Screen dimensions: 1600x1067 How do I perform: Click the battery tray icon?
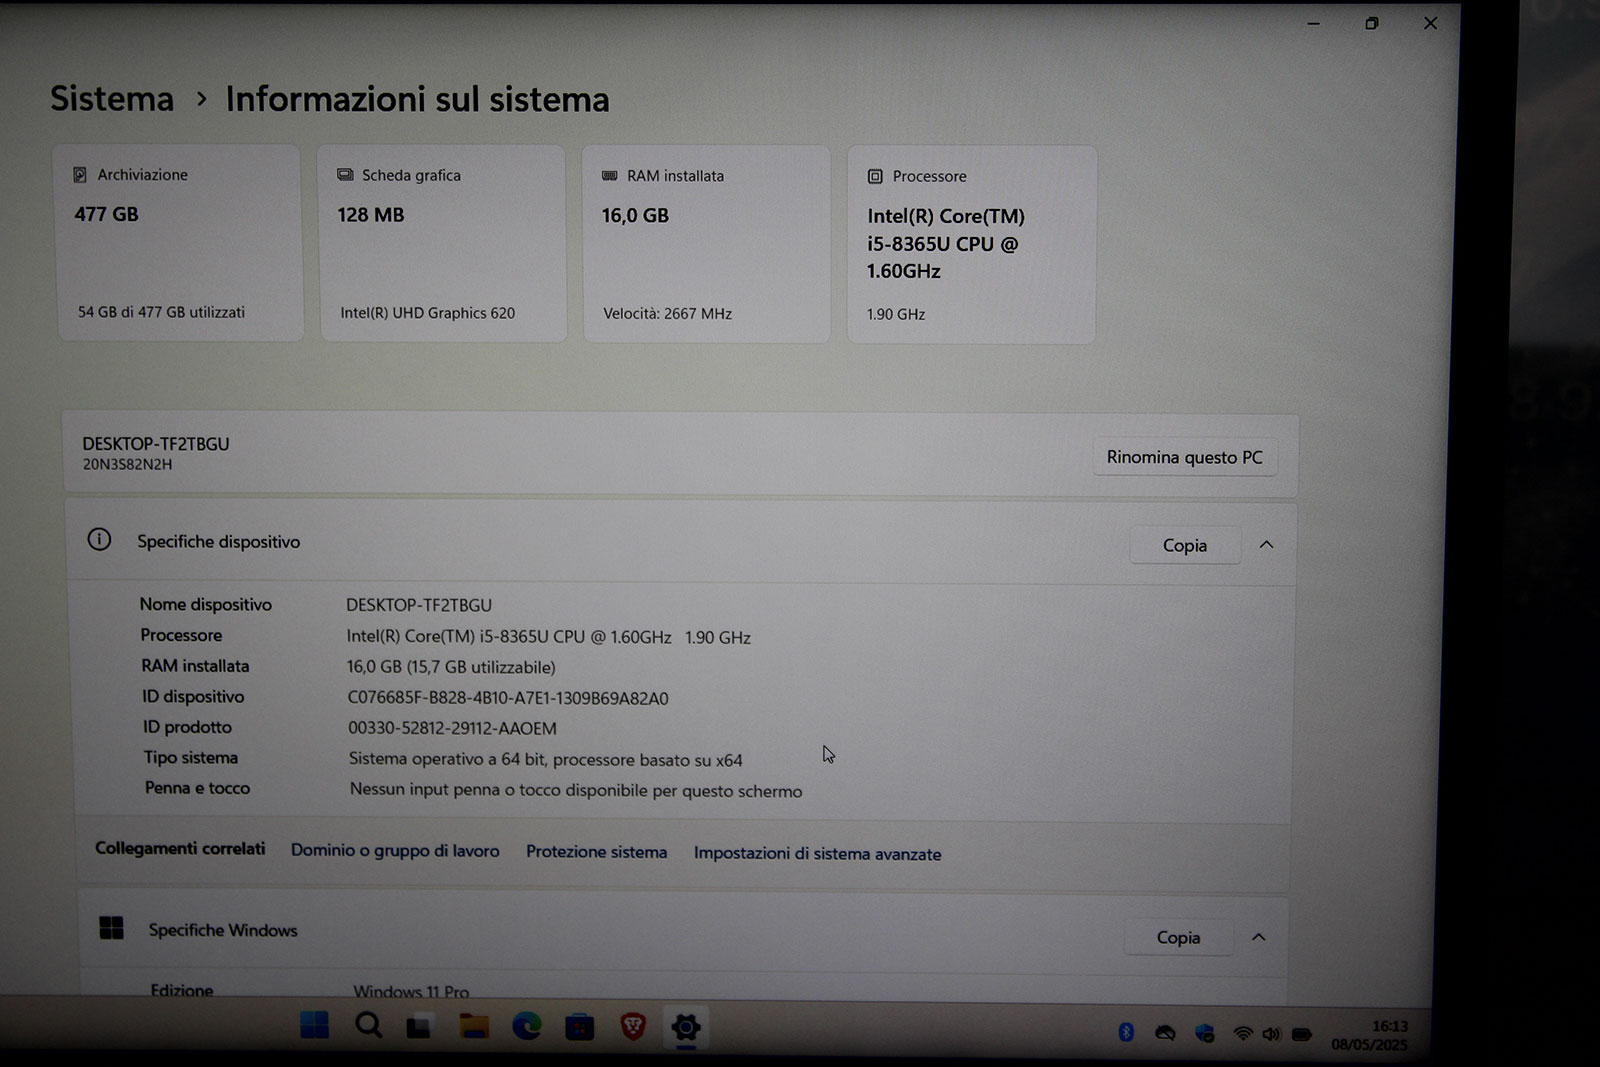point(1302,1034)
